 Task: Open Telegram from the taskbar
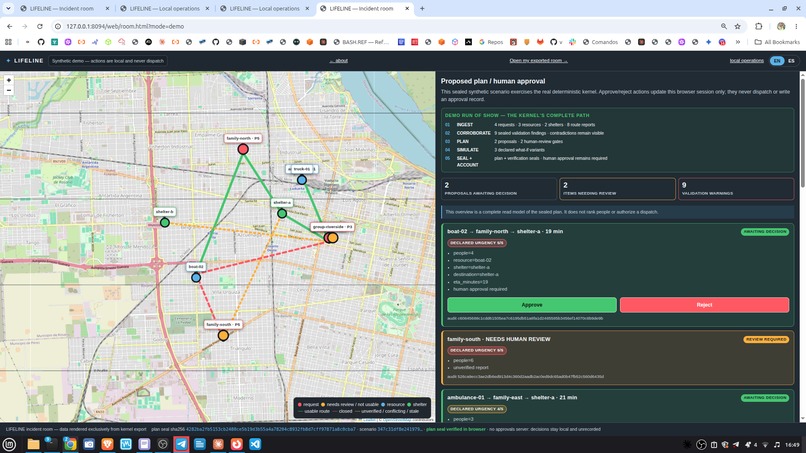tap(181, 444)
